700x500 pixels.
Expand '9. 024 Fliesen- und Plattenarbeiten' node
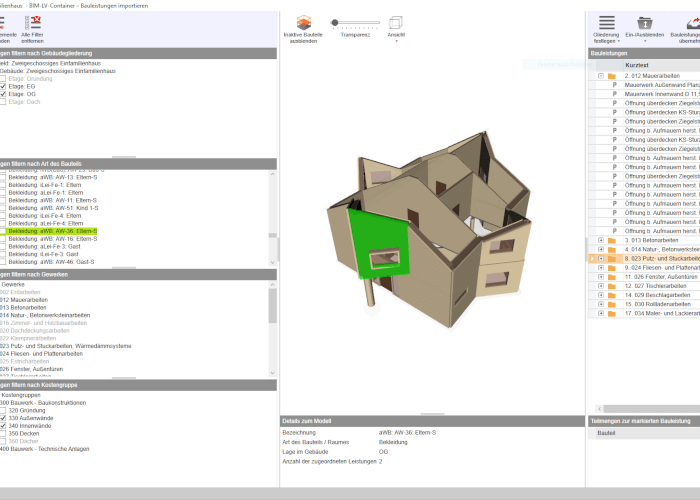[601, 268]
